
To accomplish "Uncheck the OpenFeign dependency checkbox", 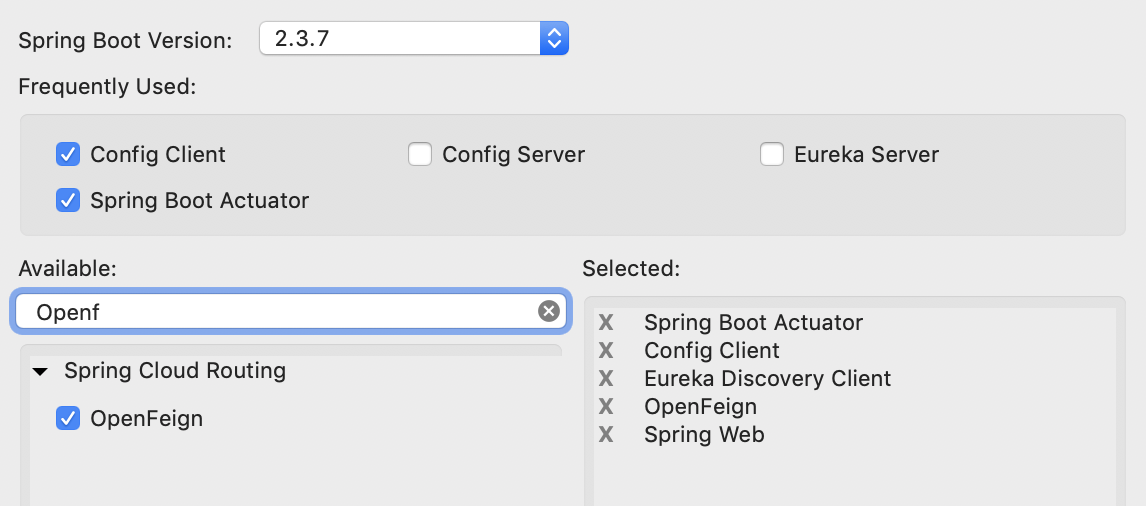I will tap(68, 419).
